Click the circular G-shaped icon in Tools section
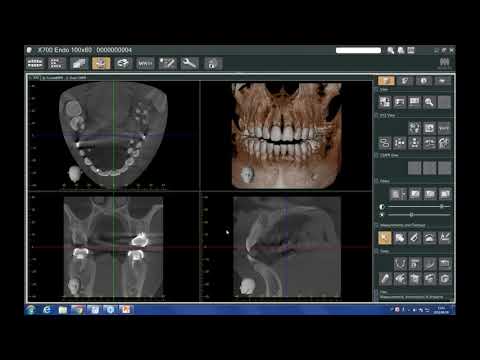 (x=444, y=279)
